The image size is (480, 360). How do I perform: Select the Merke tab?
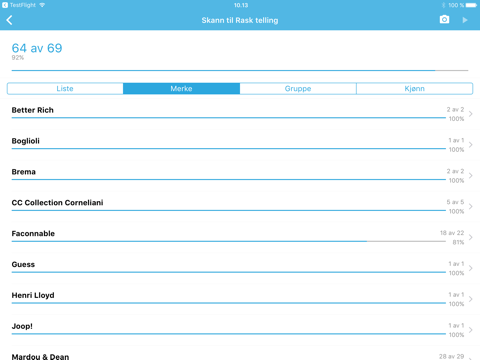click(x=181, y=89)
